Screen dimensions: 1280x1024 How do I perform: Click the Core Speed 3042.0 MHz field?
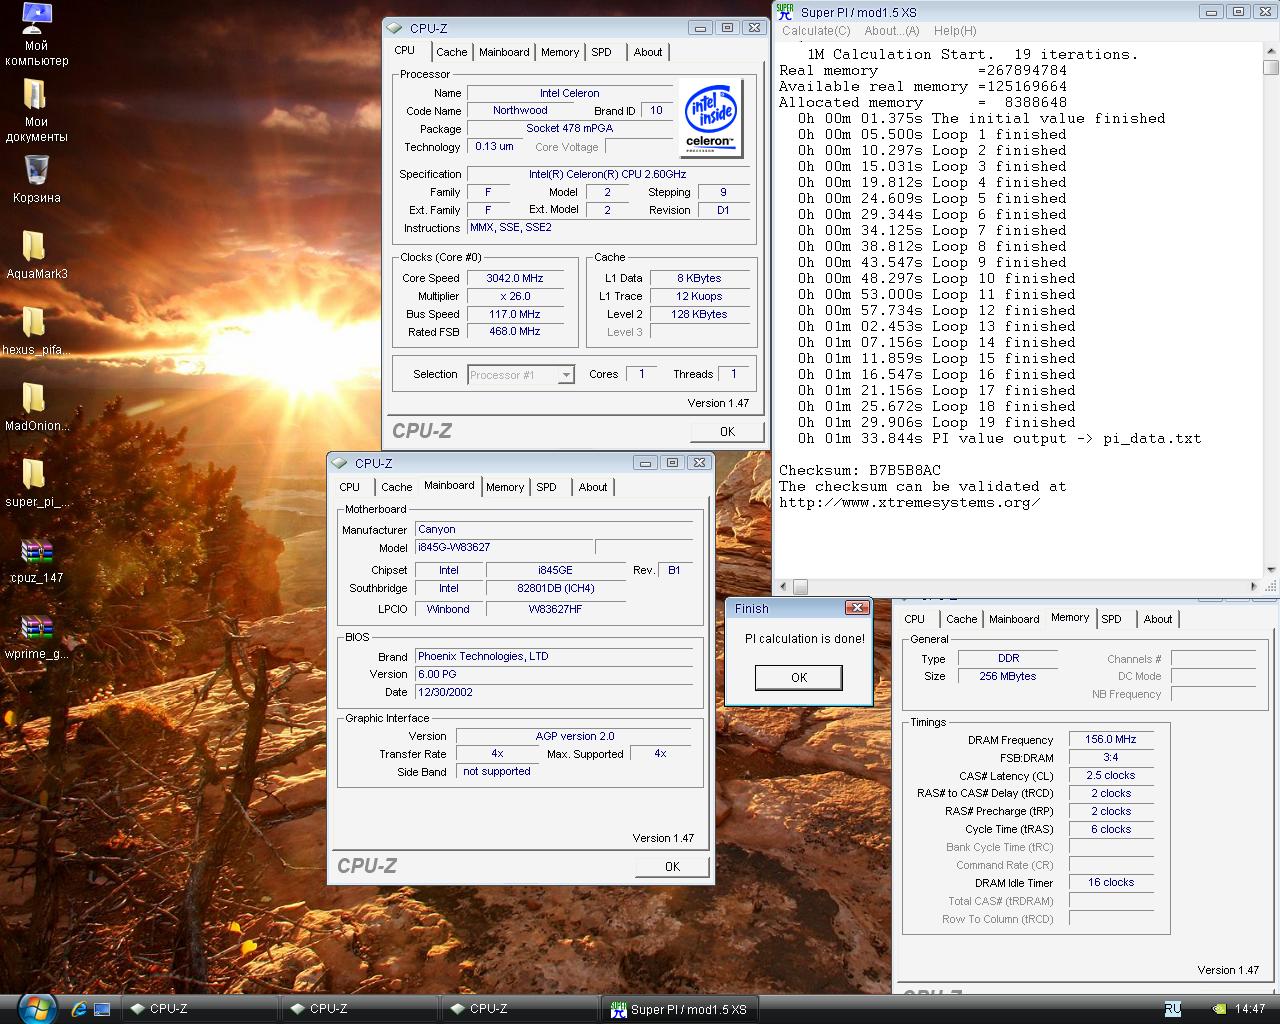pos(515,278)
